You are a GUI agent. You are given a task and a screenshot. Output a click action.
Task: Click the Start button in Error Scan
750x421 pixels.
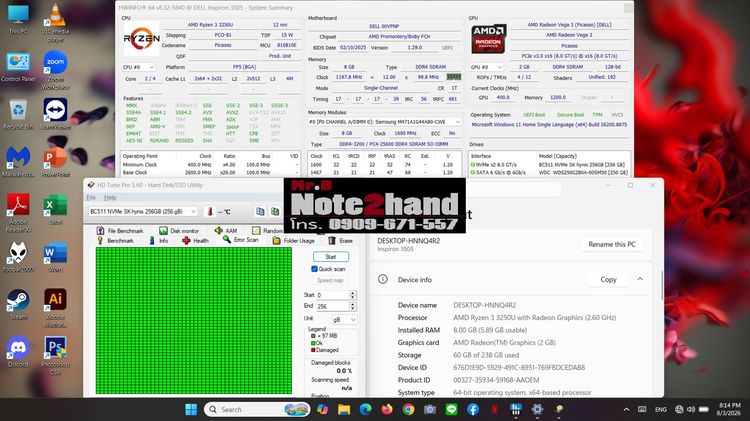331,257
